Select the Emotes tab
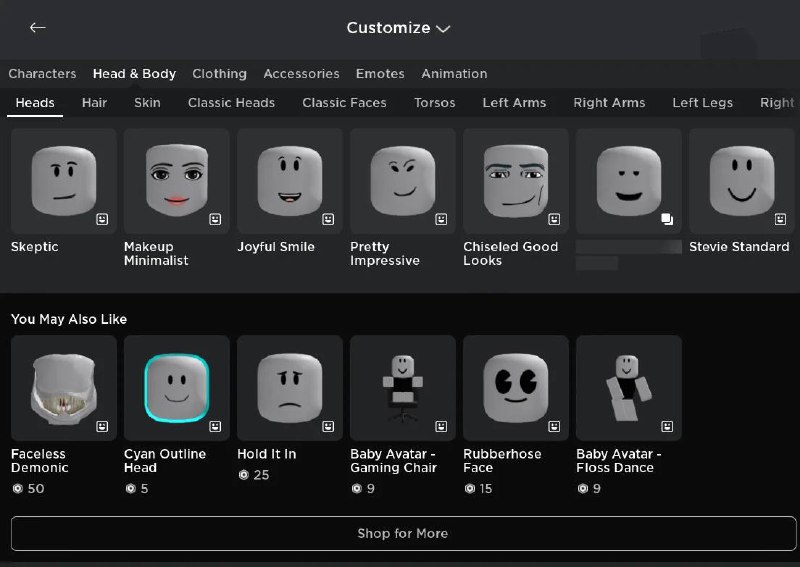This screenshot has width=800, height=567. click(380, 74)
